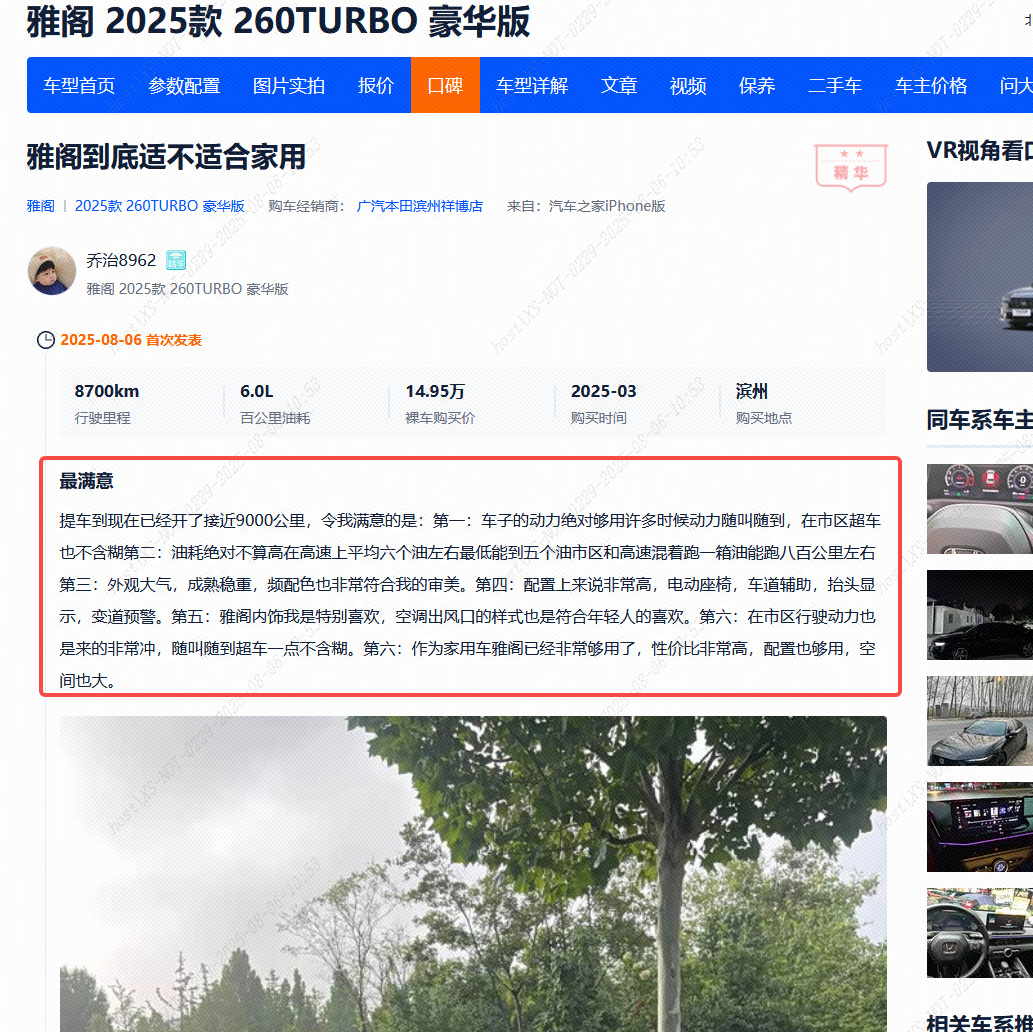This screenshot has height=1032, width=1033.
Task: Click the review title 雅阁到底适不适合家用
Action: coord(166,157)
